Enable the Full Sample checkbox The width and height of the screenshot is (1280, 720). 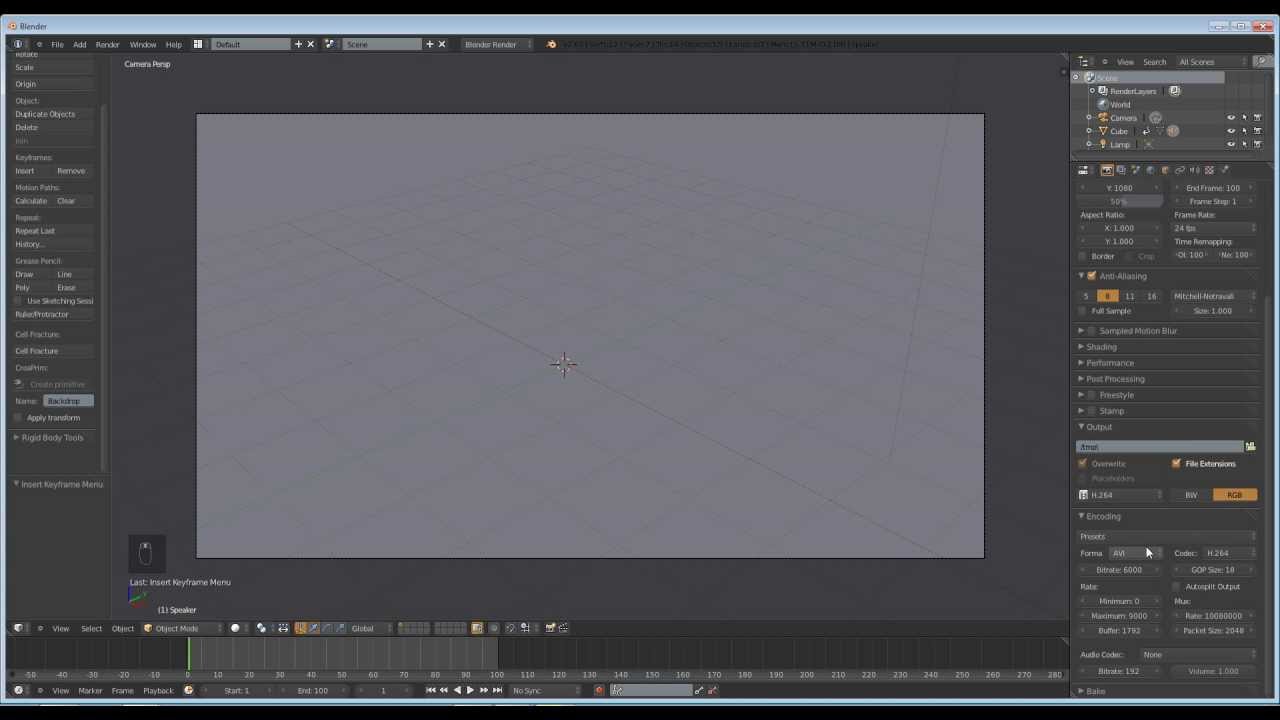[x=1083, y=311]
